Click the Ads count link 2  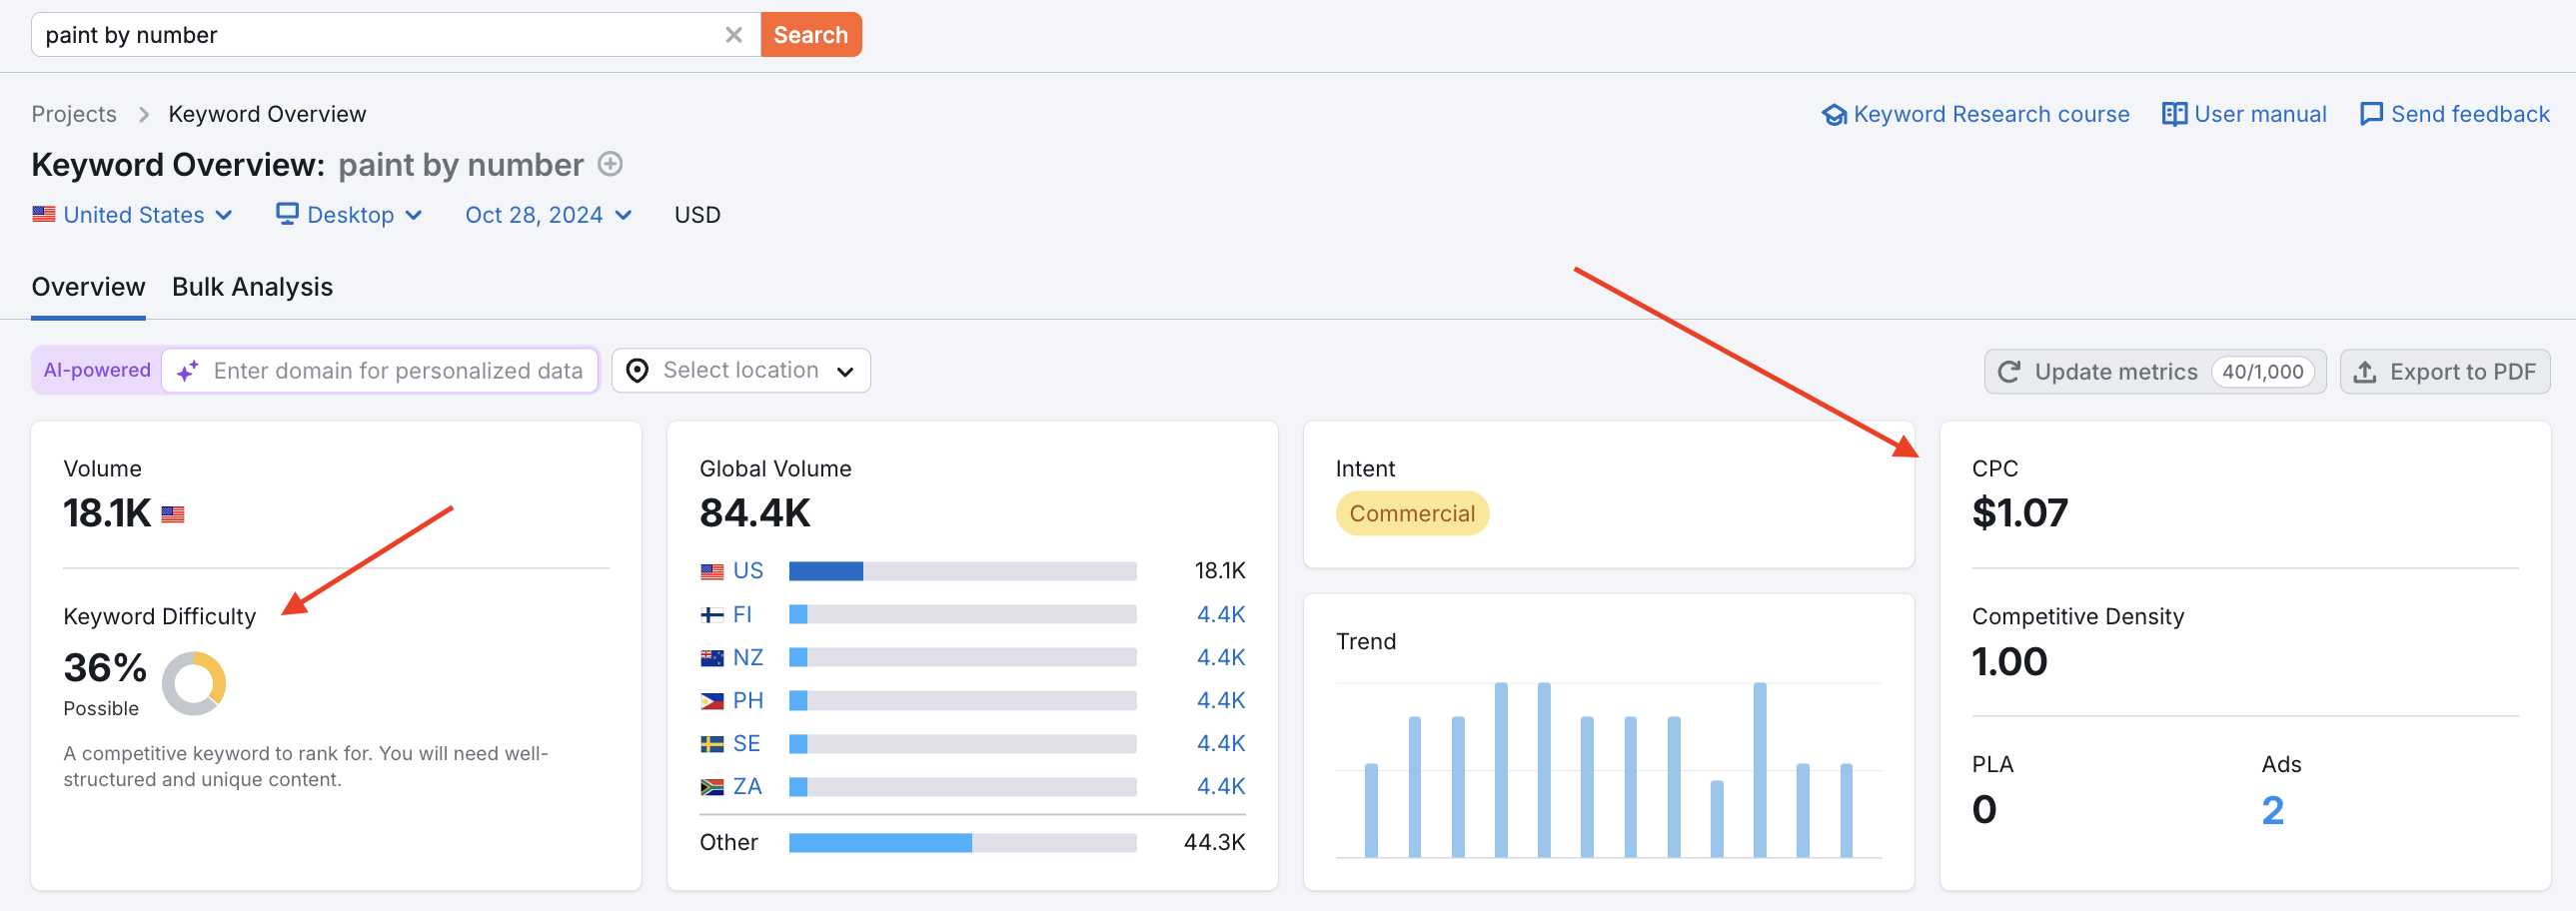(x=2272, y=810)
